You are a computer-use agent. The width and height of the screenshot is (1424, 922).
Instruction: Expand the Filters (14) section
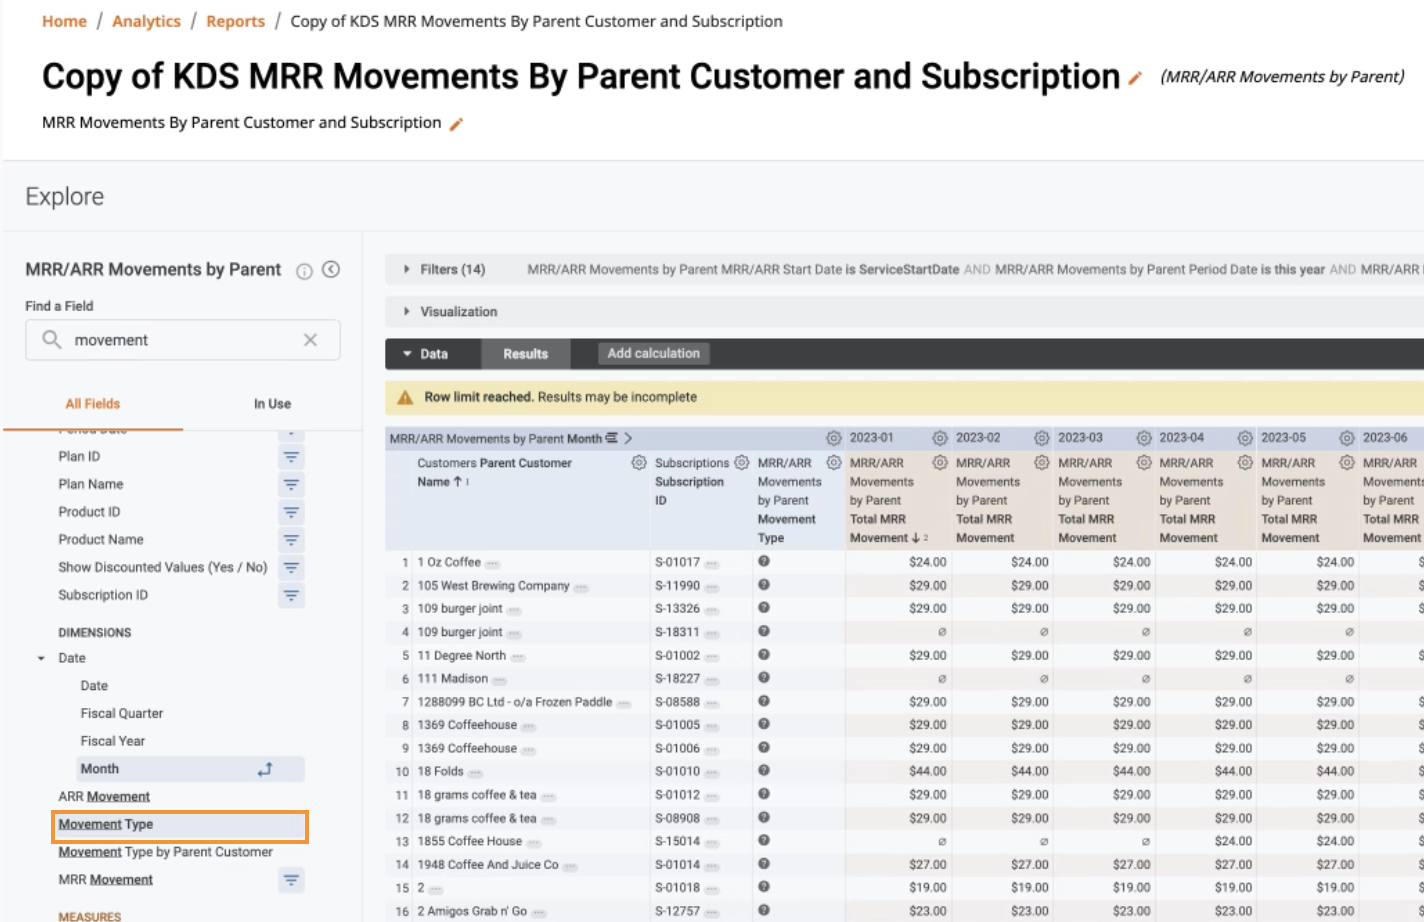(406, 269)
